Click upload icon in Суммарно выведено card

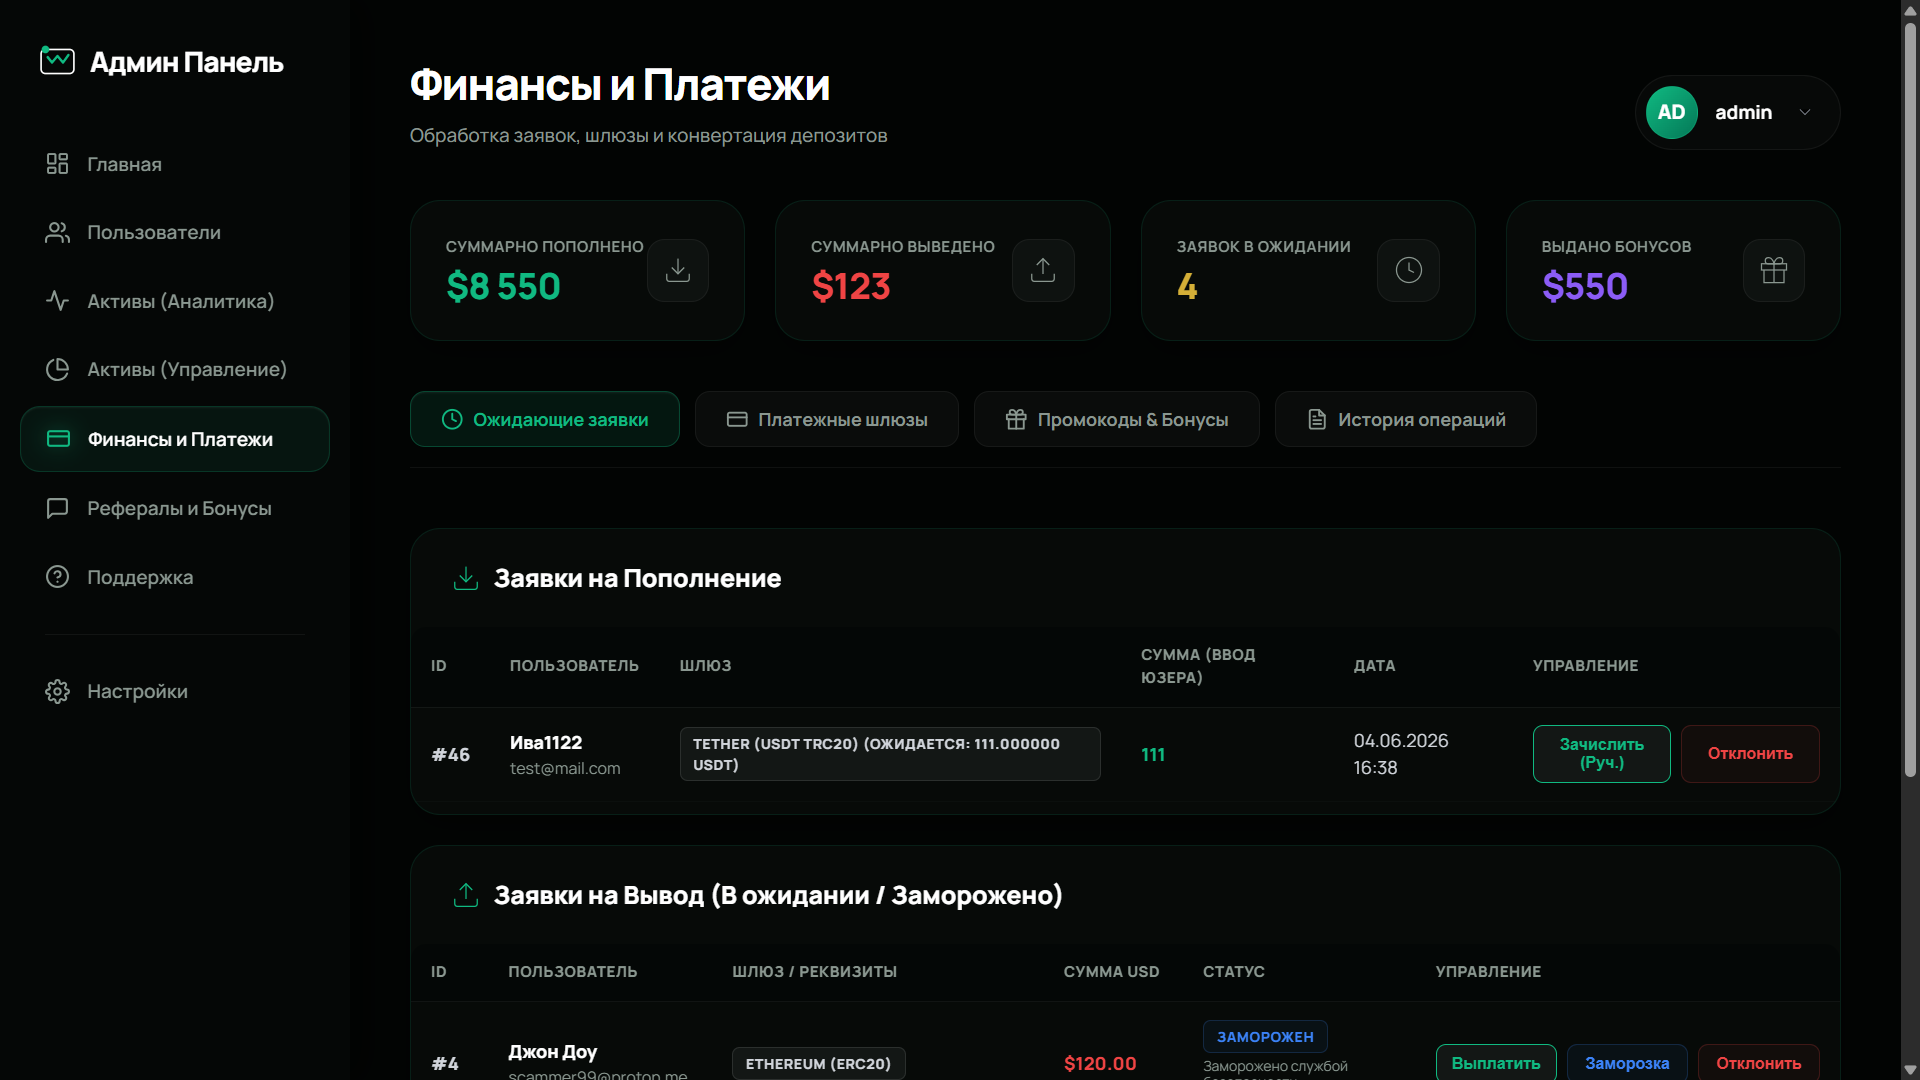[x=1043, y=270]
